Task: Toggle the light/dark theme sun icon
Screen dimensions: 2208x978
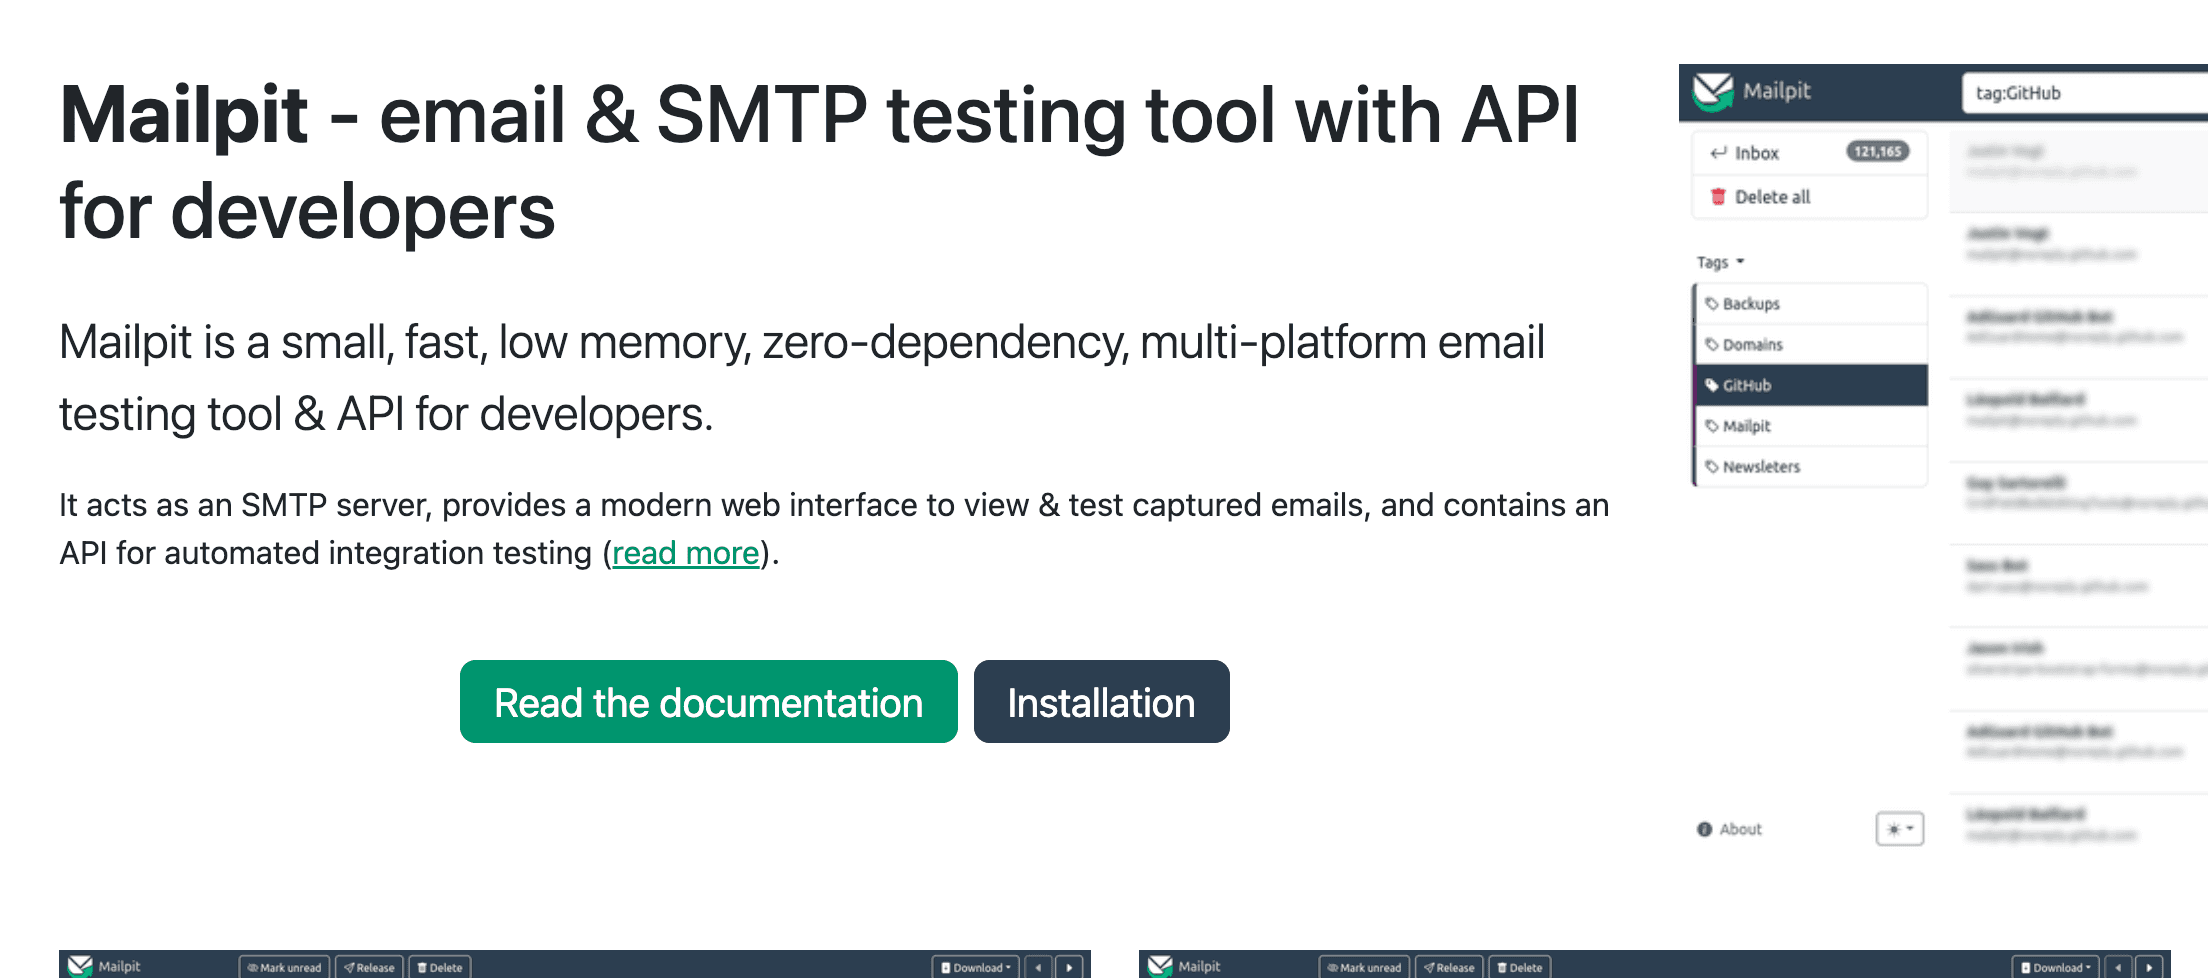Action: click(x=1892, y=829)
